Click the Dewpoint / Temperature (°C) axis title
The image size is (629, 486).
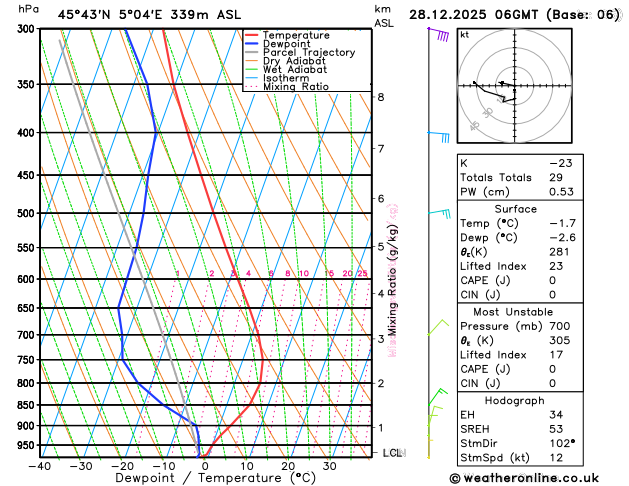(x=215, y=478)
